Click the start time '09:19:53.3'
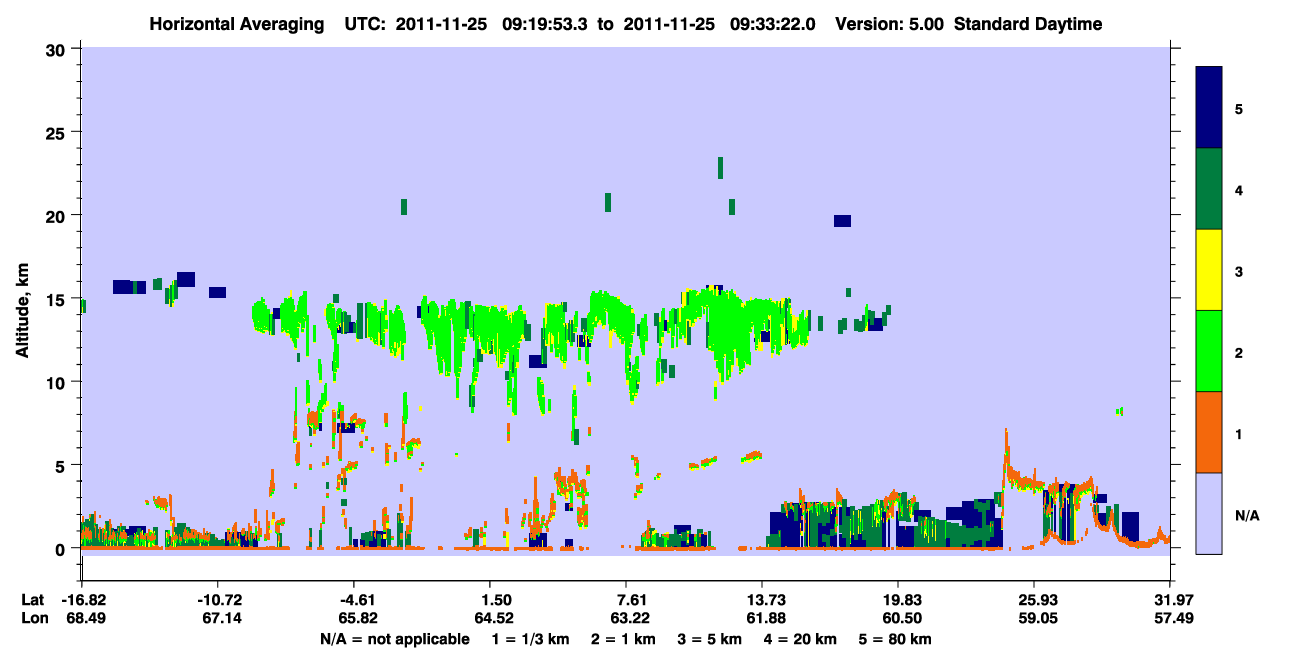The width and height of the screenshot is (1300, 667). (x=546, y=24)
